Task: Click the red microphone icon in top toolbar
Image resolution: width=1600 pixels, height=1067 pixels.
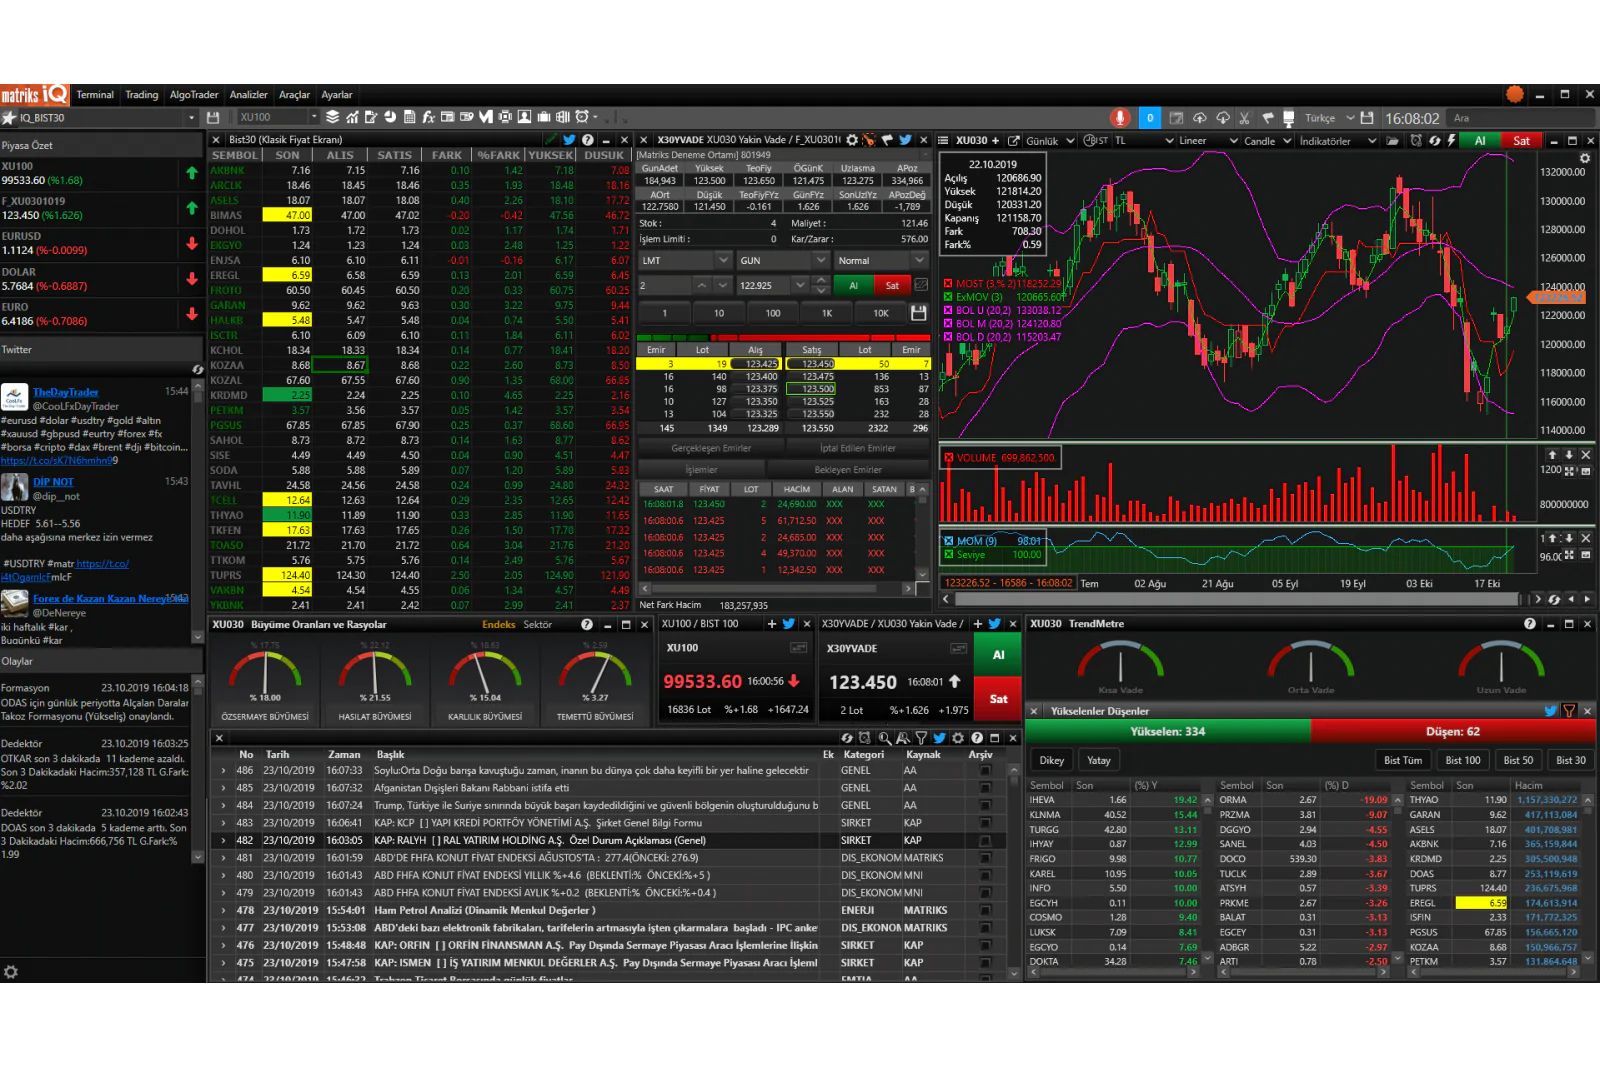Action: coord(1120,118)
